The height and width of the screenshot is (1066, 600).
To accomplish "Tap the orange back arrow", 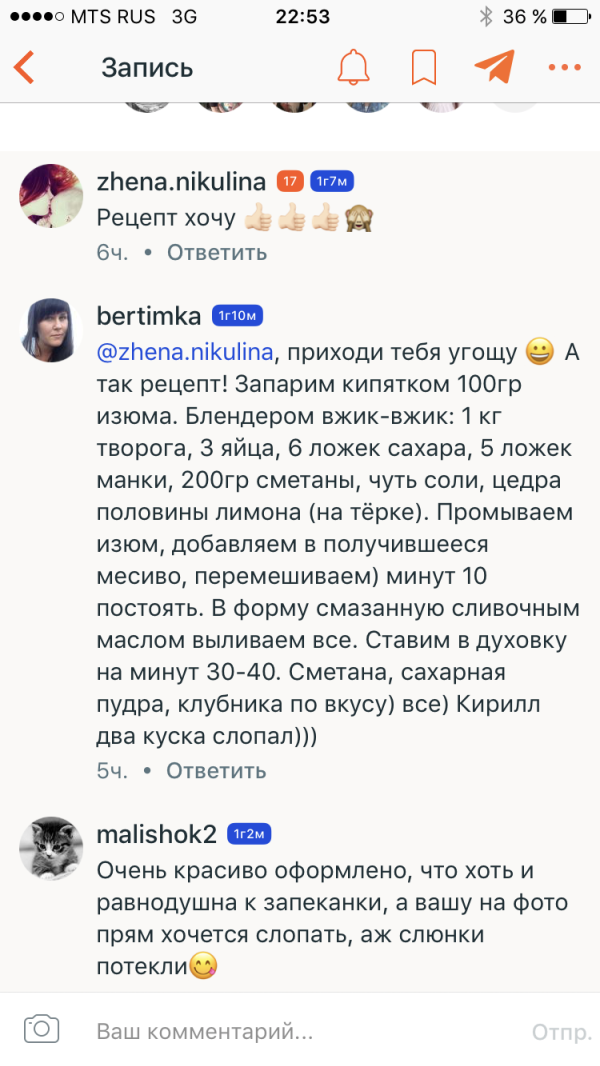I will (25, 68).
